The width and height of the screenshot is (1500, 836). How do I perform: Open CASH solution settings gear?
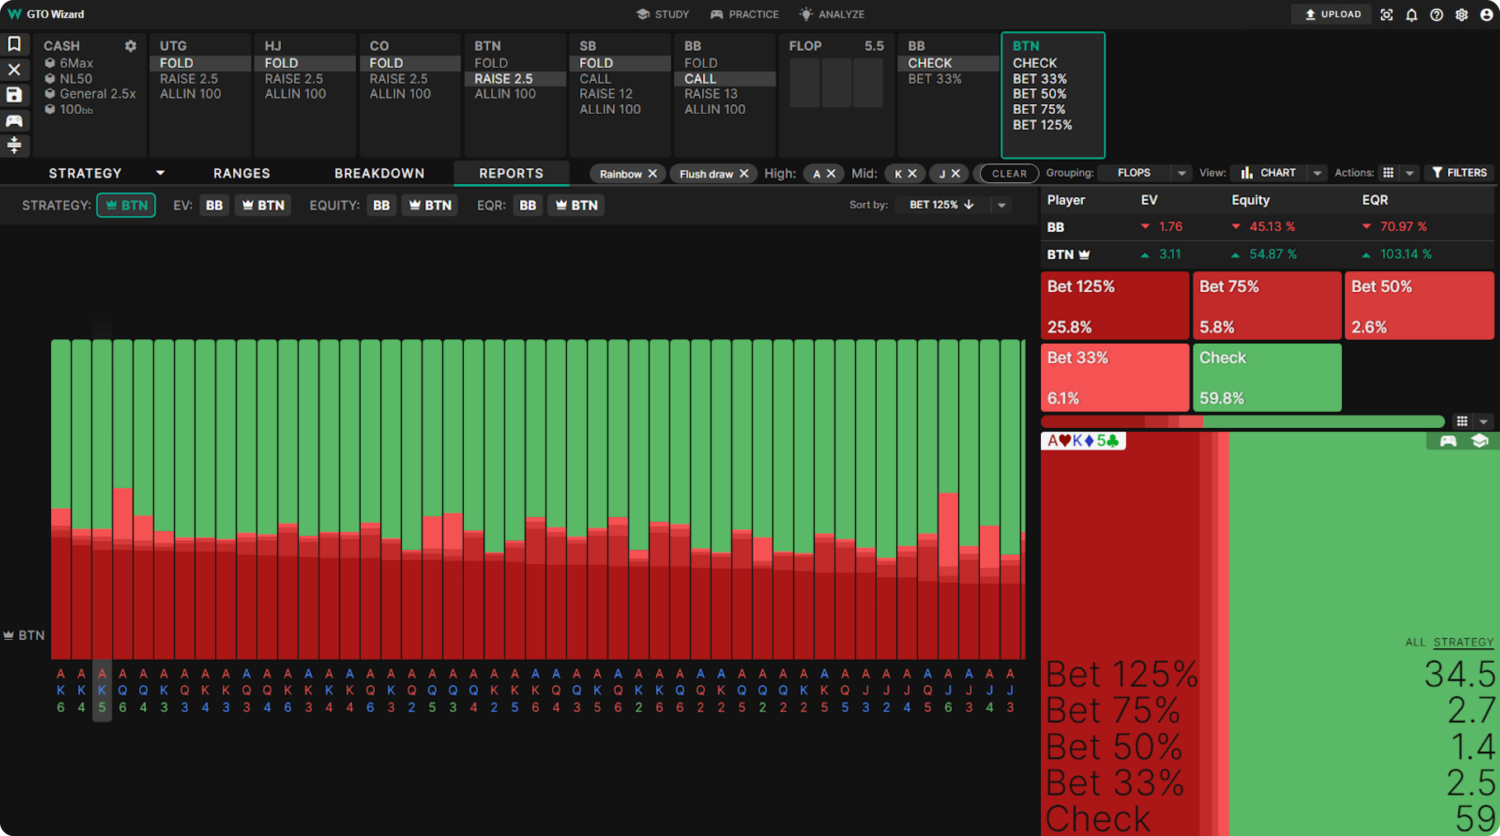(130, 46)
